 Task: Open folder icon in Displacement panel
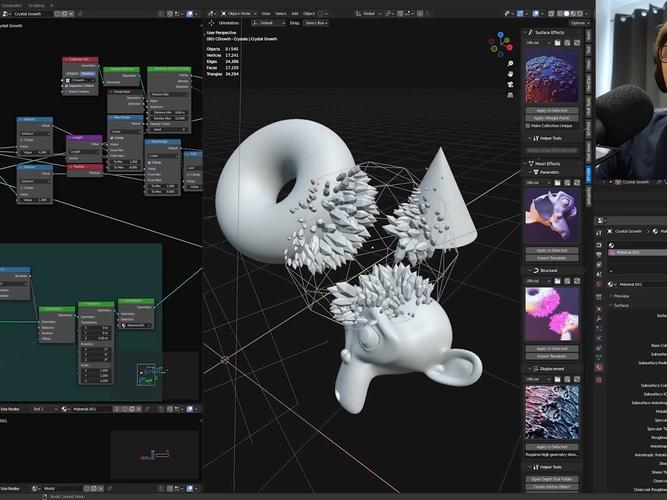(558, 379)
